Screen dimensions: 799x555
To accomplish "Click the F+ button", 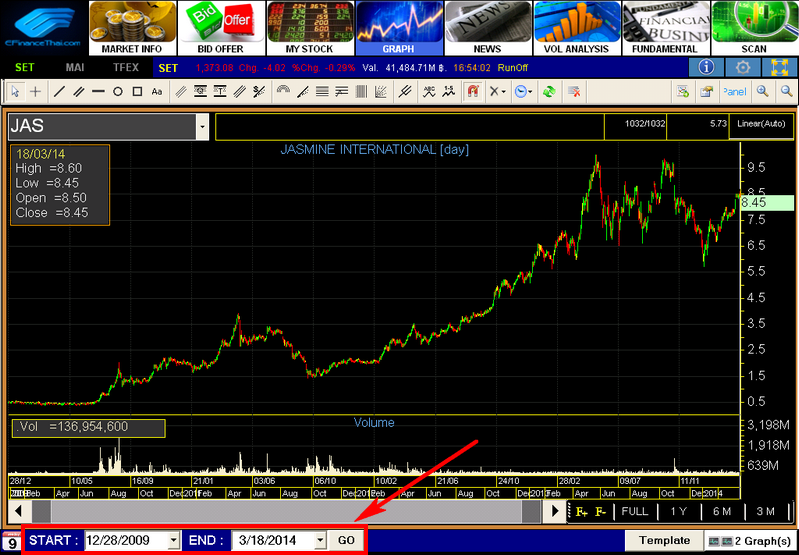I will 581,512.
